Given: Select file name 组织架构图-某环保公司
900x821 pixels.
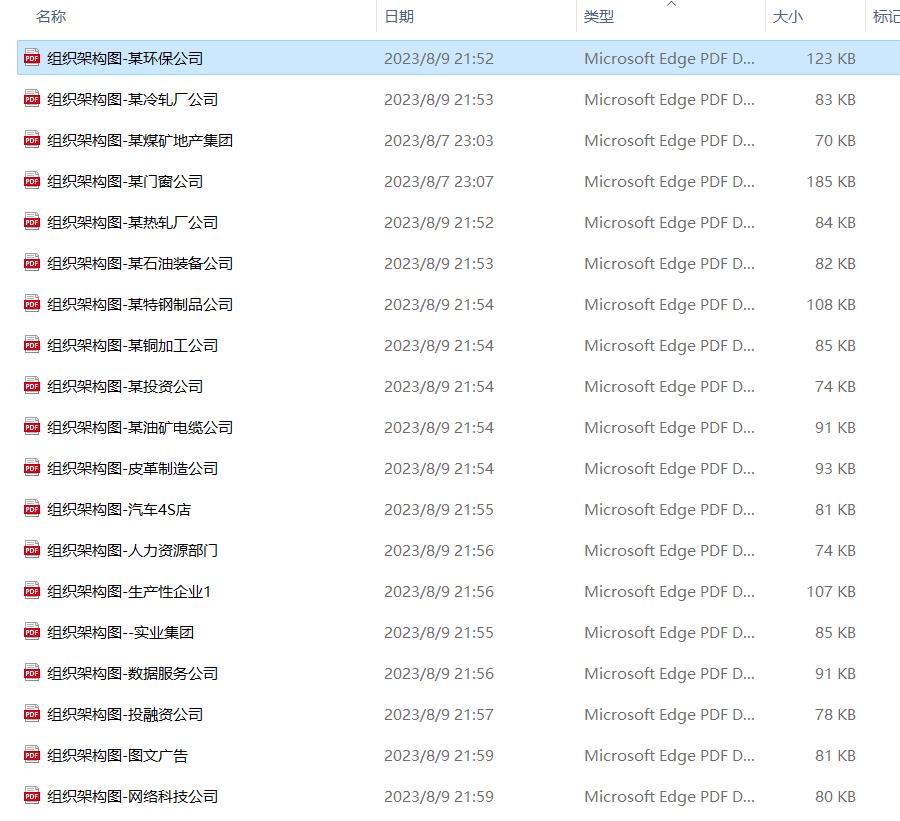Looking at the screenshot, I should click(125, 59).
